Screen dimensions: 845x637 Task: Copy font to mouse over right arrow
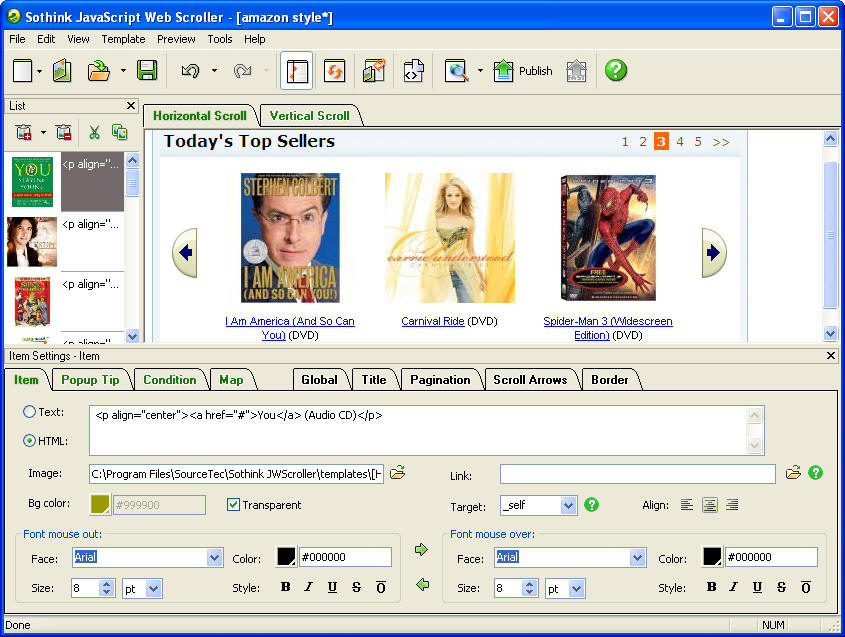(421, 550)
